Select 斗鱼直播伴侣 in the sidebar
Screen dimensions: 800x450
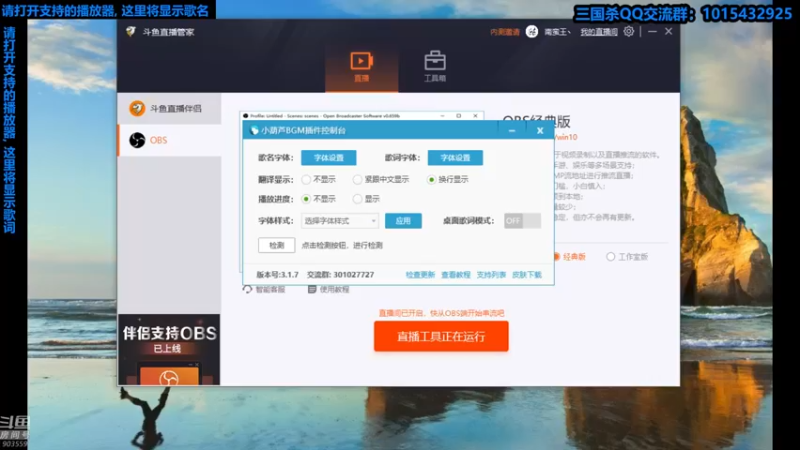click(x=169, y=109)
